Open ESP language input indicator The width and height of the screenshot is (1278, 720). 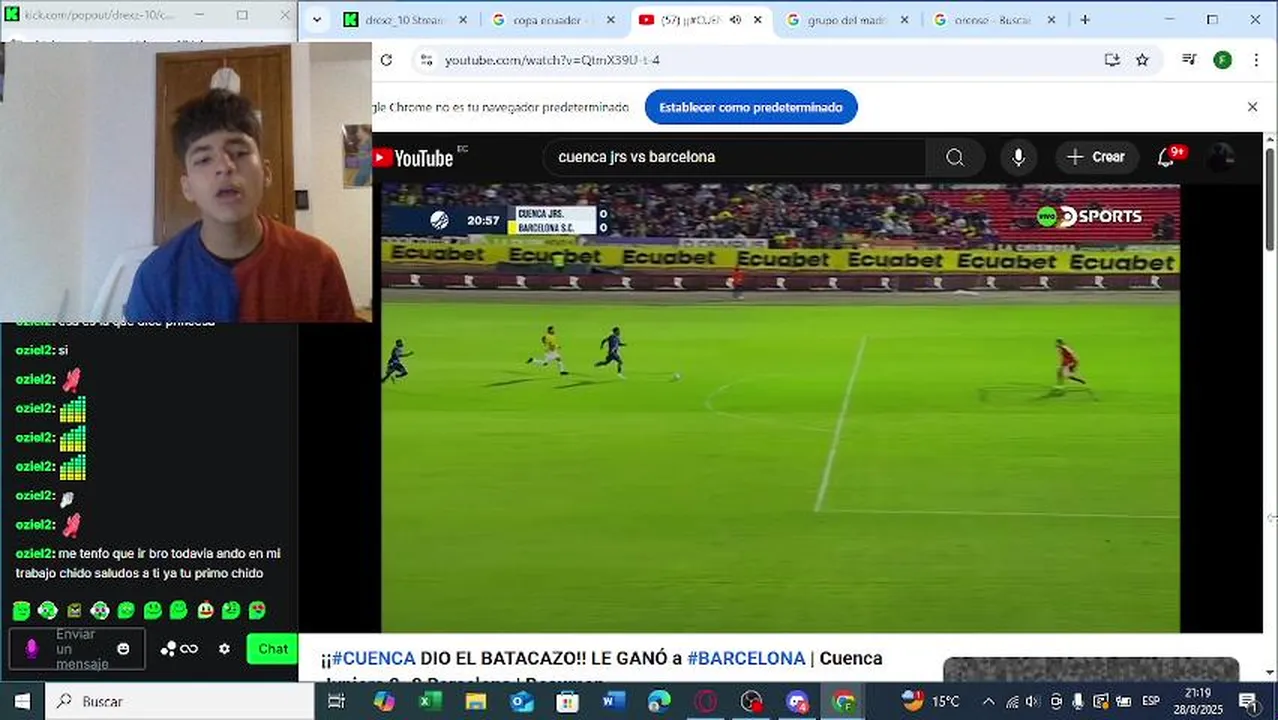coord(1151,701)
